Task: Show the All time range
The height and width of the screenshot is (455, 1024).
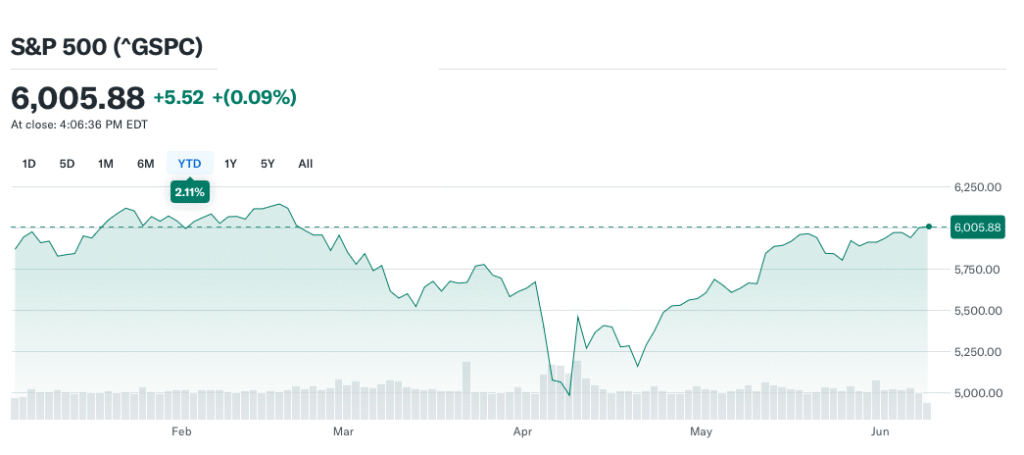Action: tap(305, 163)
